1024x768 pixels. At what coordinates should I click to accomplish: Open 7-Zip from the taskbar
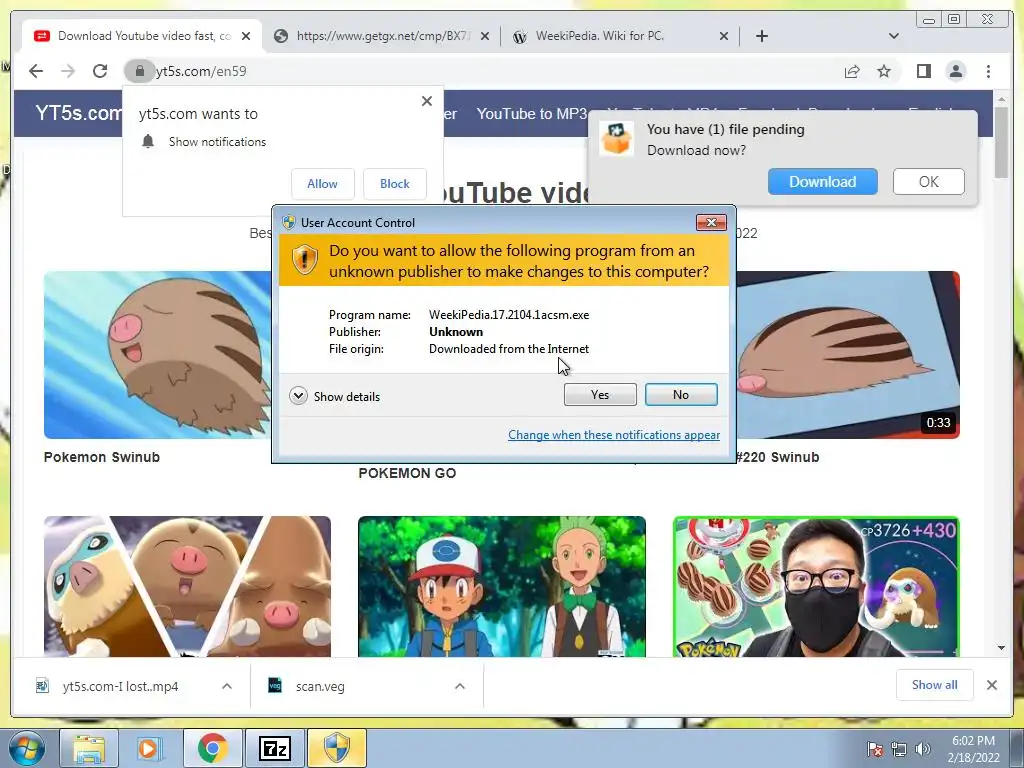click(x=274, y=748)
